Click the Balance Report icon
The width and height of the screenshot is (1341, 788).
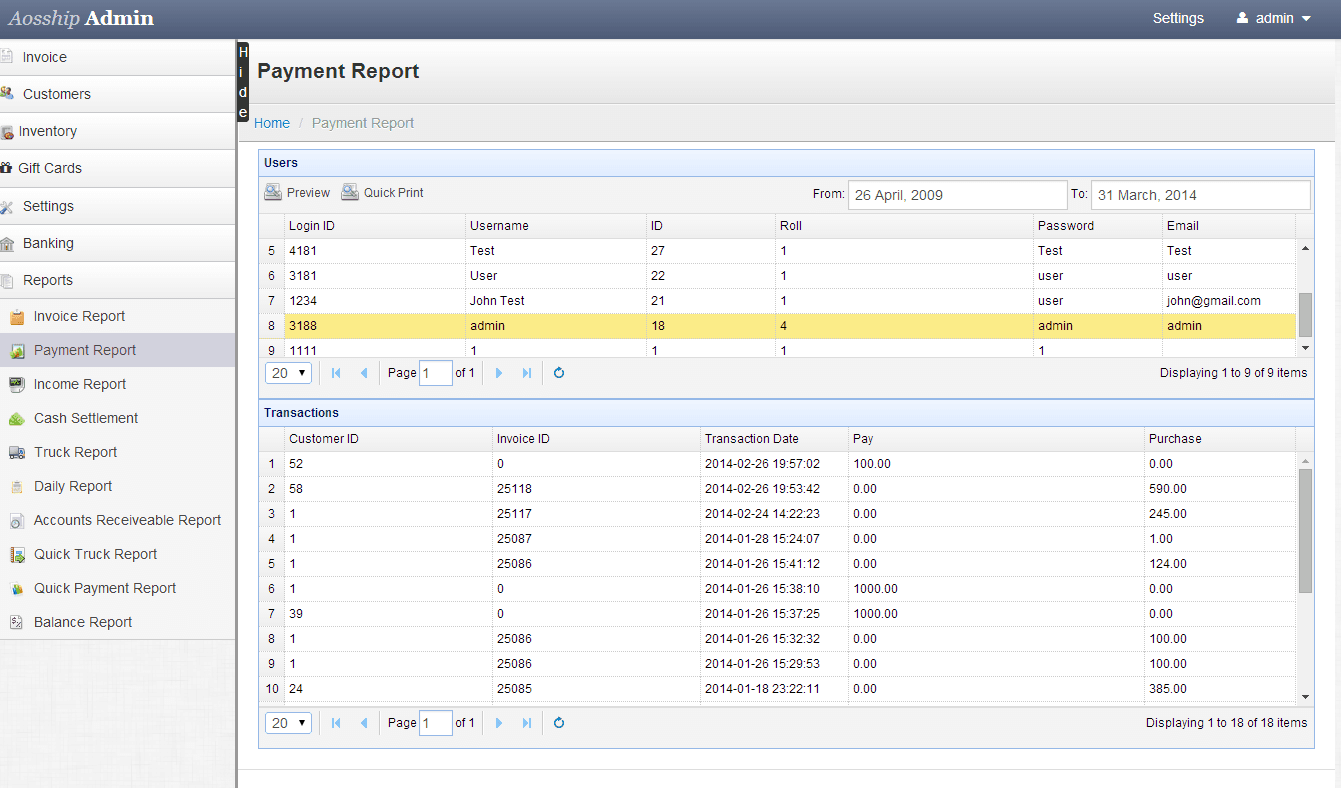pos(16,622)
